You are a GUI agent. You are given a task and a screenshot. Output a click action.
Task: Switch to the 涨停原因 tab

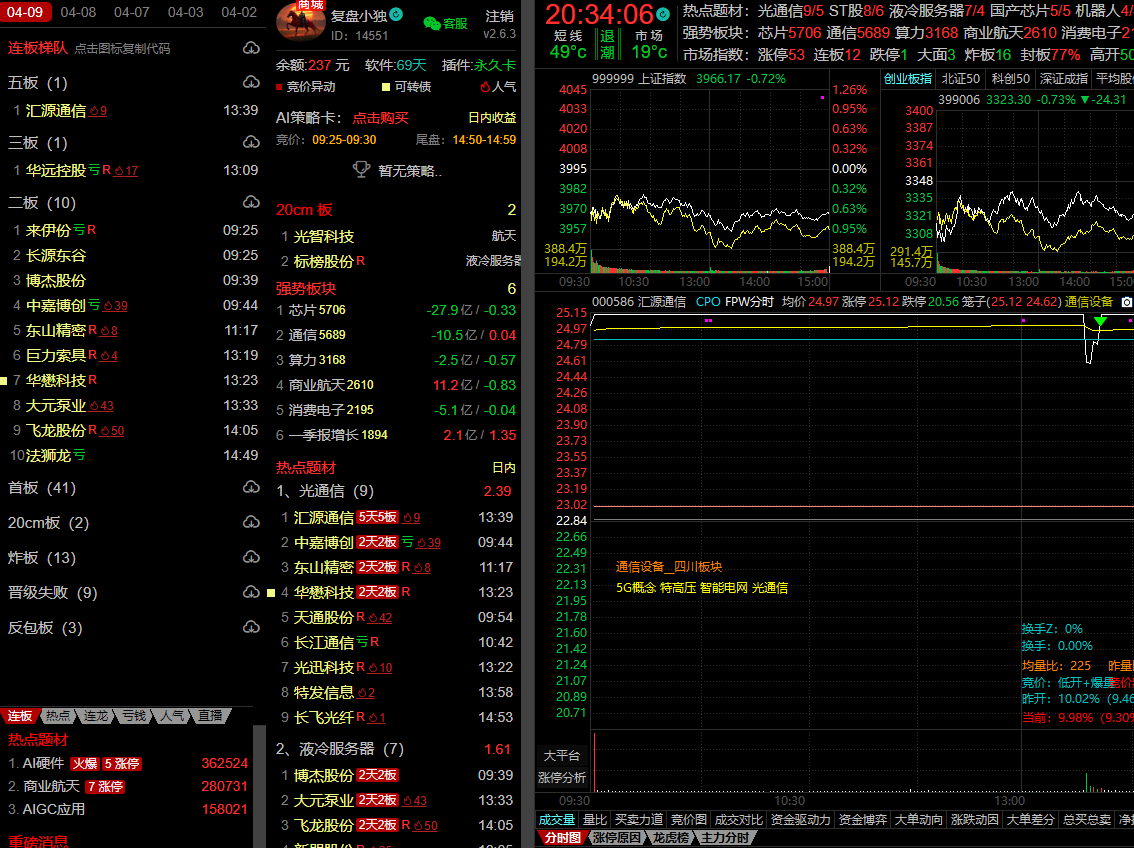tap(615, 838)
